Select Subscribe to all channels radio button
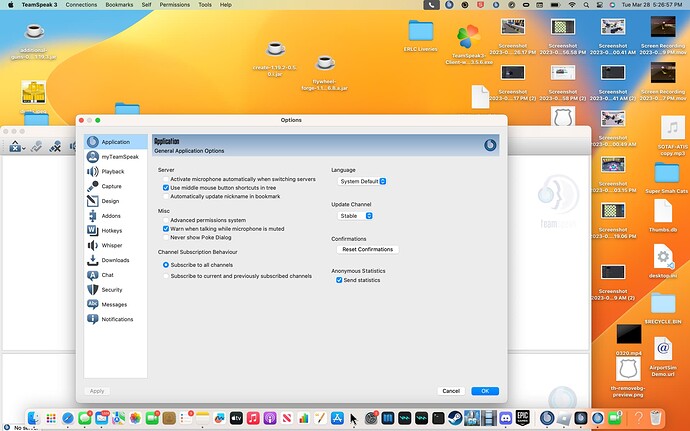Image resolution: width=690 pixels, height=431 pixels. pos(166,265)
